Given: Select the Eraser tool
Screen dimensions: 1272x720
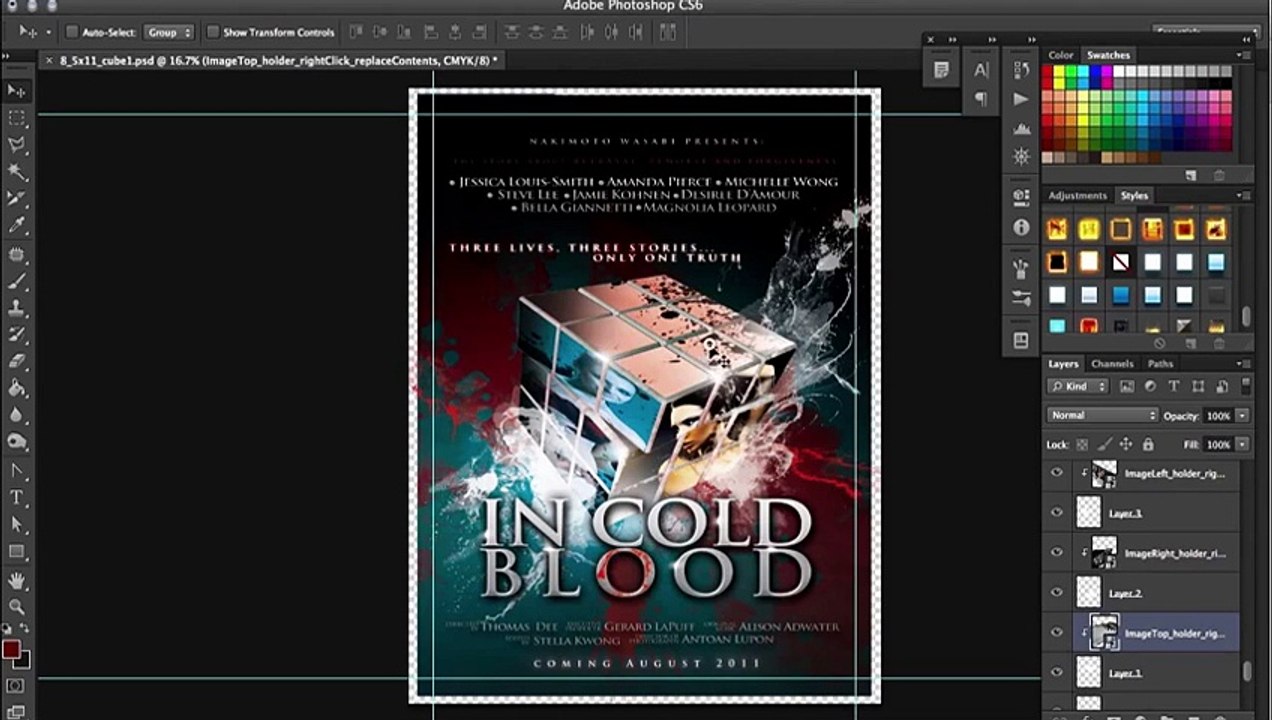Looking at the screenshot, I should (17, 362).
